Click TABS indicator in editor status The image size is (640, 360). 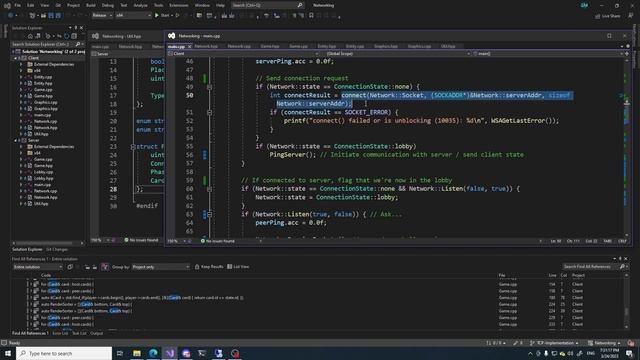(607, 241)
